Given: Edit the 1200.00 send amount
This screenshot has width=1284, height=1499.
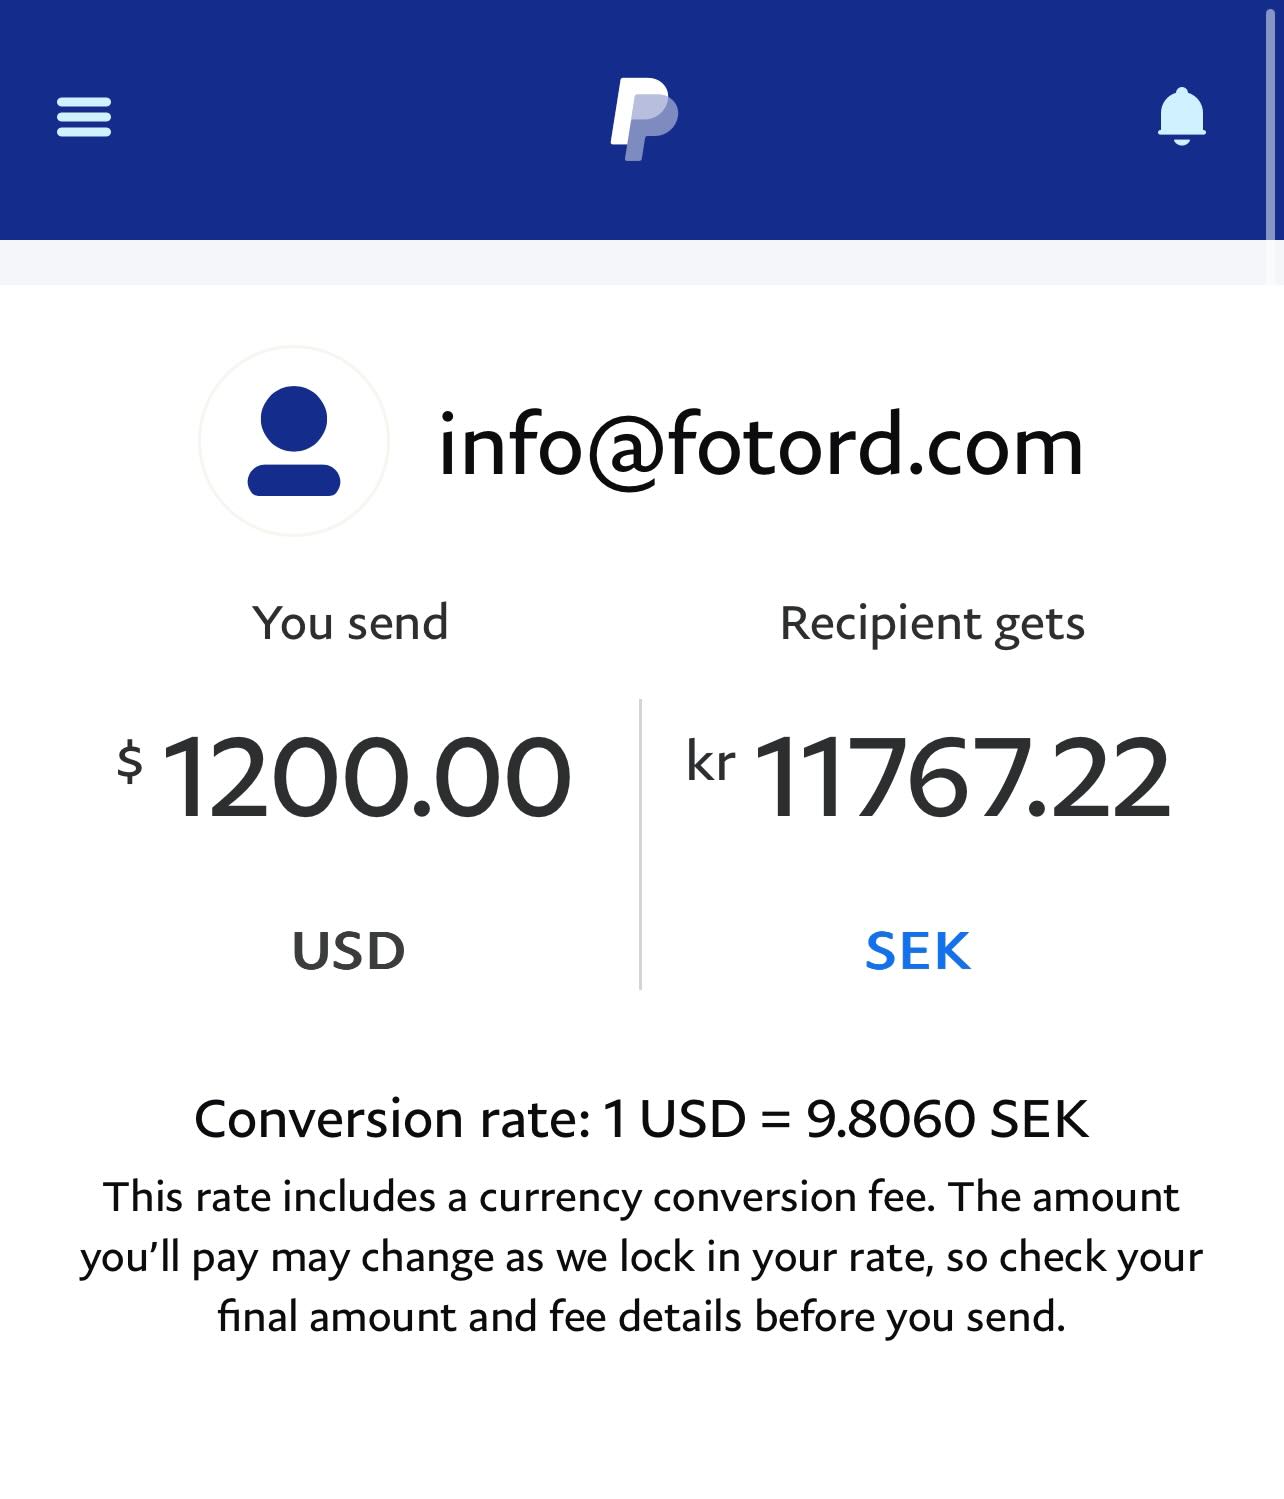Looking at the screenshot, I should click(366, 777).
